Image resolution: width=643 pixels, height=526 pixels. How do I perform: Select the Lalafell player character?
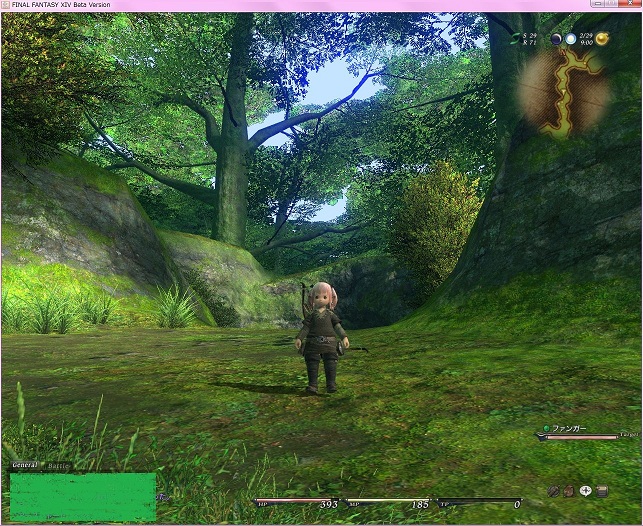322,337
